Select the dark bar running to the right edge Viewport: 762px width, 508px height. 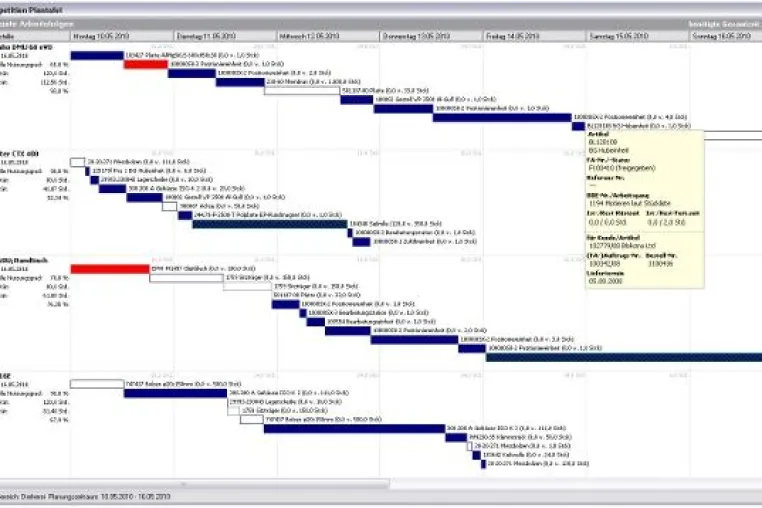pos(624,357)
